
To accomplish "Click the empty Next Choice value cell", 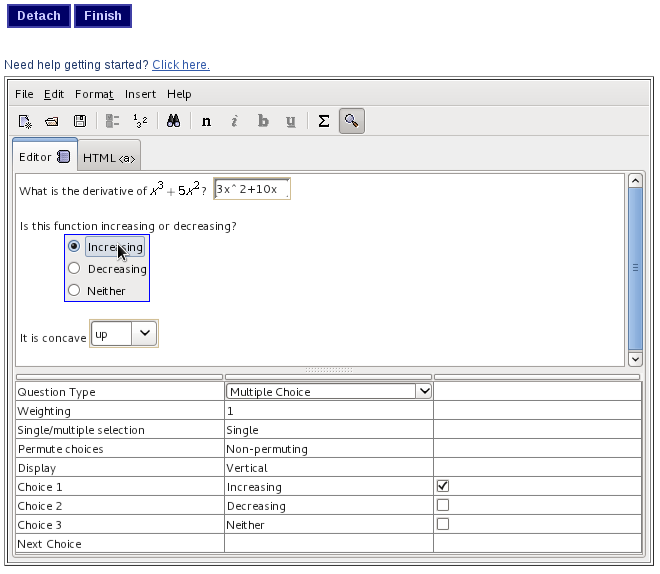I will click(x=329, y=543).
